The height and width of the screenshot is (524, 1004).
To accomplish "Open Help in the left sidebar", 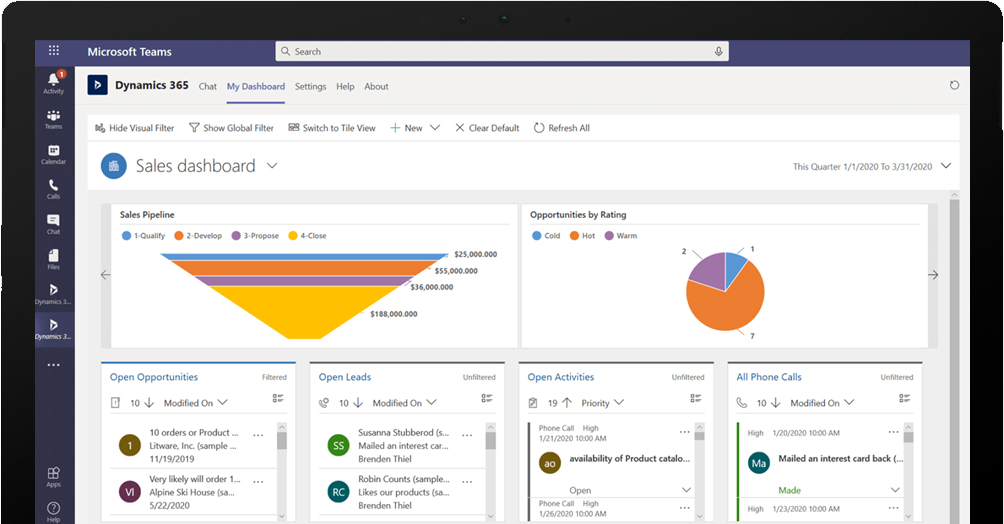I will [x=54, y=512].
